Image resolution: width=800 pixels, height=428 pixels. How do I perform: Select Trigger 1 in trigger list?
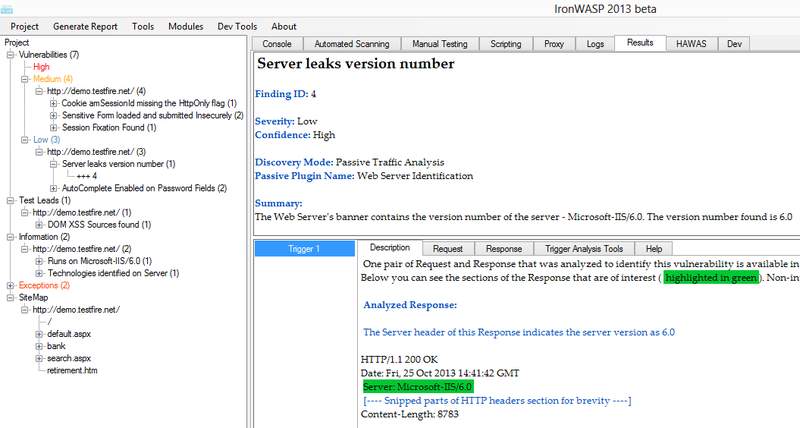(305, 249)
